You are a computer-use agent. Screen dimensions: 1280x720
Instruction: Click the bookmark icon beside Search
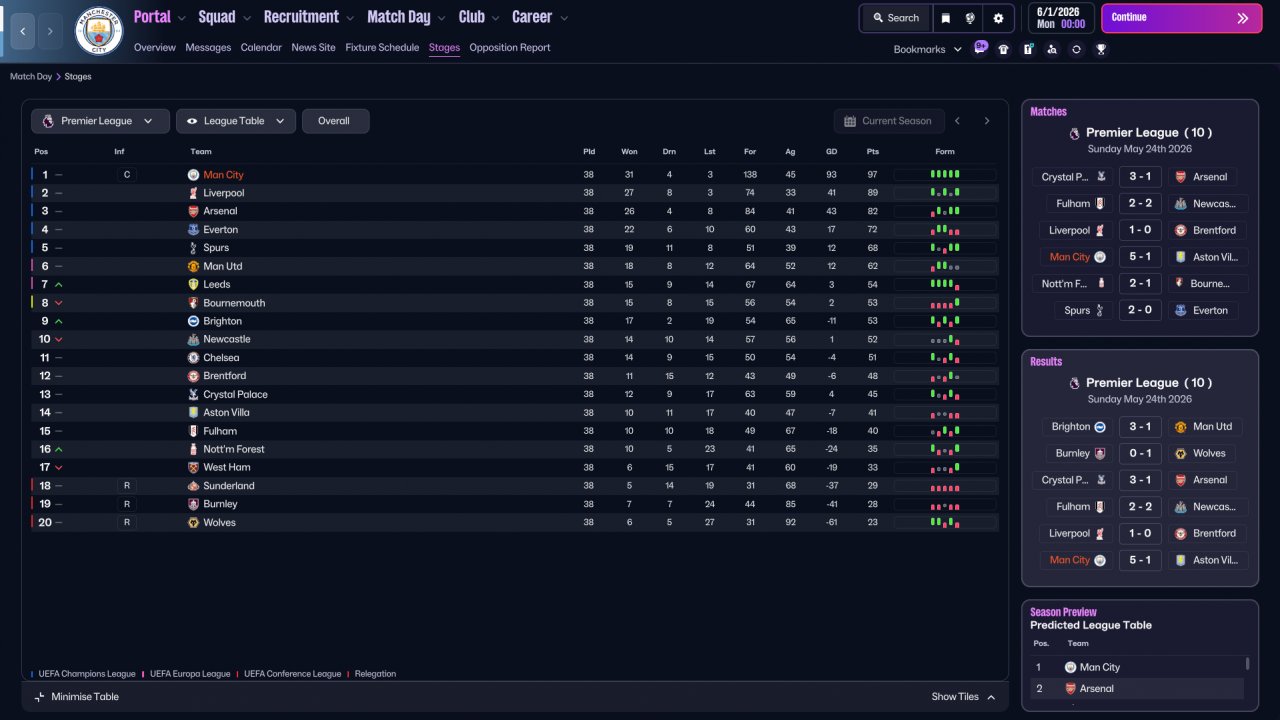coord(946,18)
